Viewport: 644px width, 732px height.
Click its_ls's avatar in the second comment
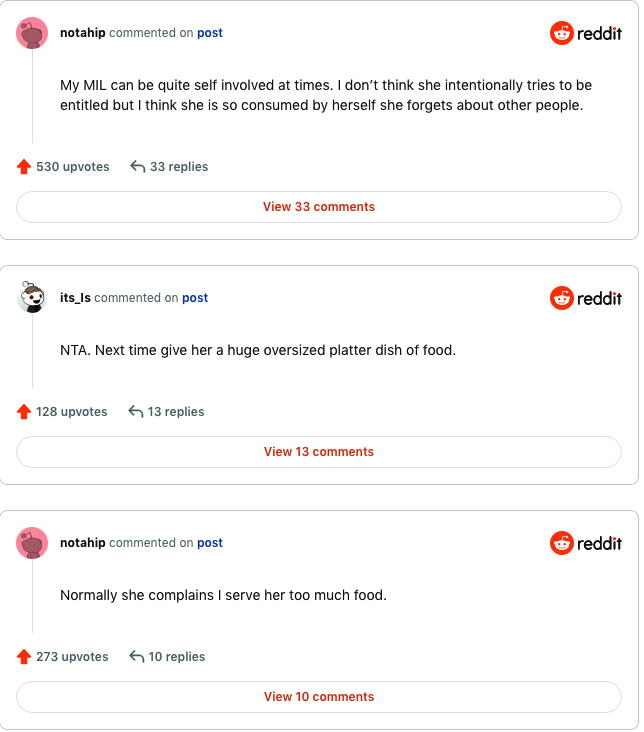point(32,298)
